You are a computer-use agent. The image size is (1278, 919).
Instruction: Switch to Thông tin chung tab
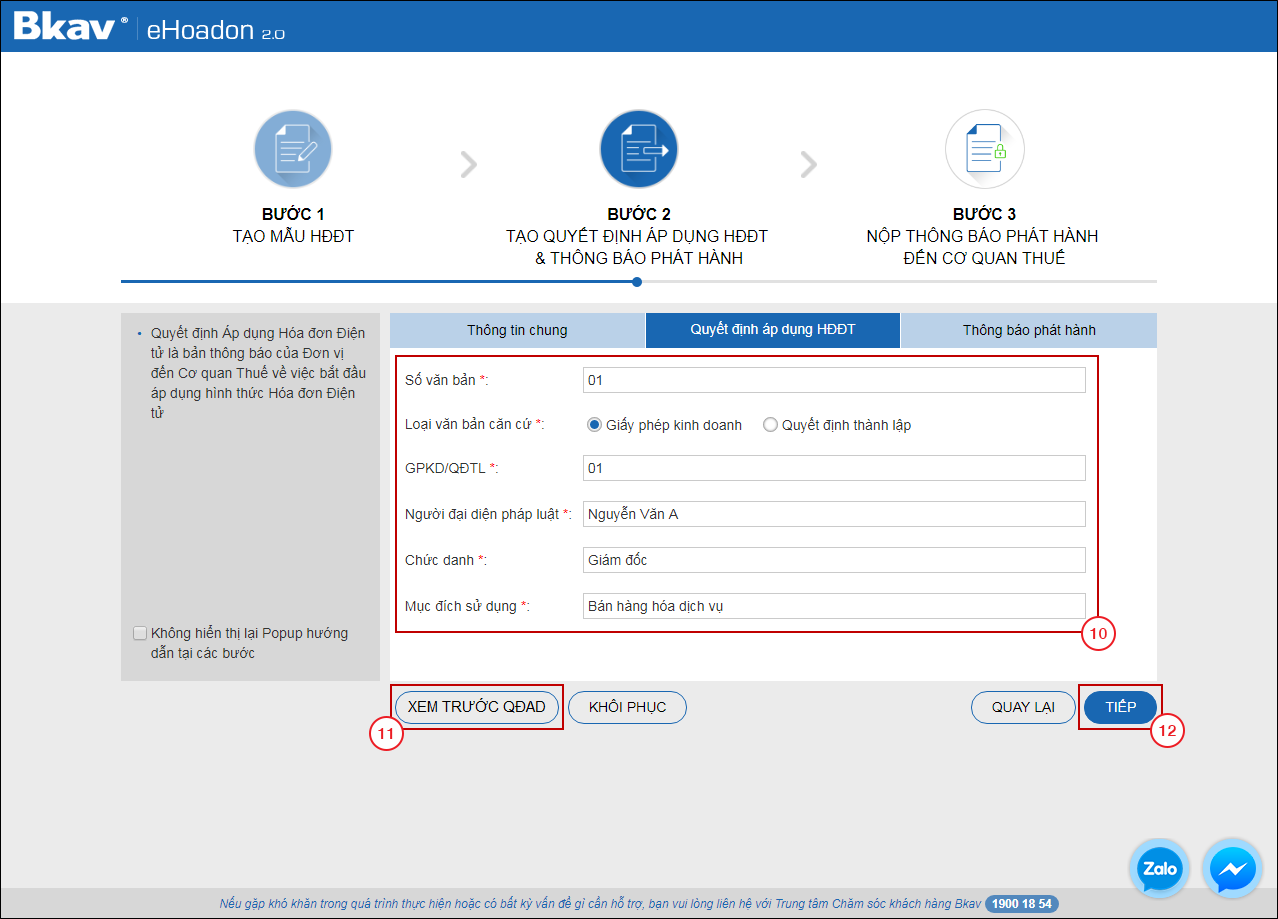517,330
